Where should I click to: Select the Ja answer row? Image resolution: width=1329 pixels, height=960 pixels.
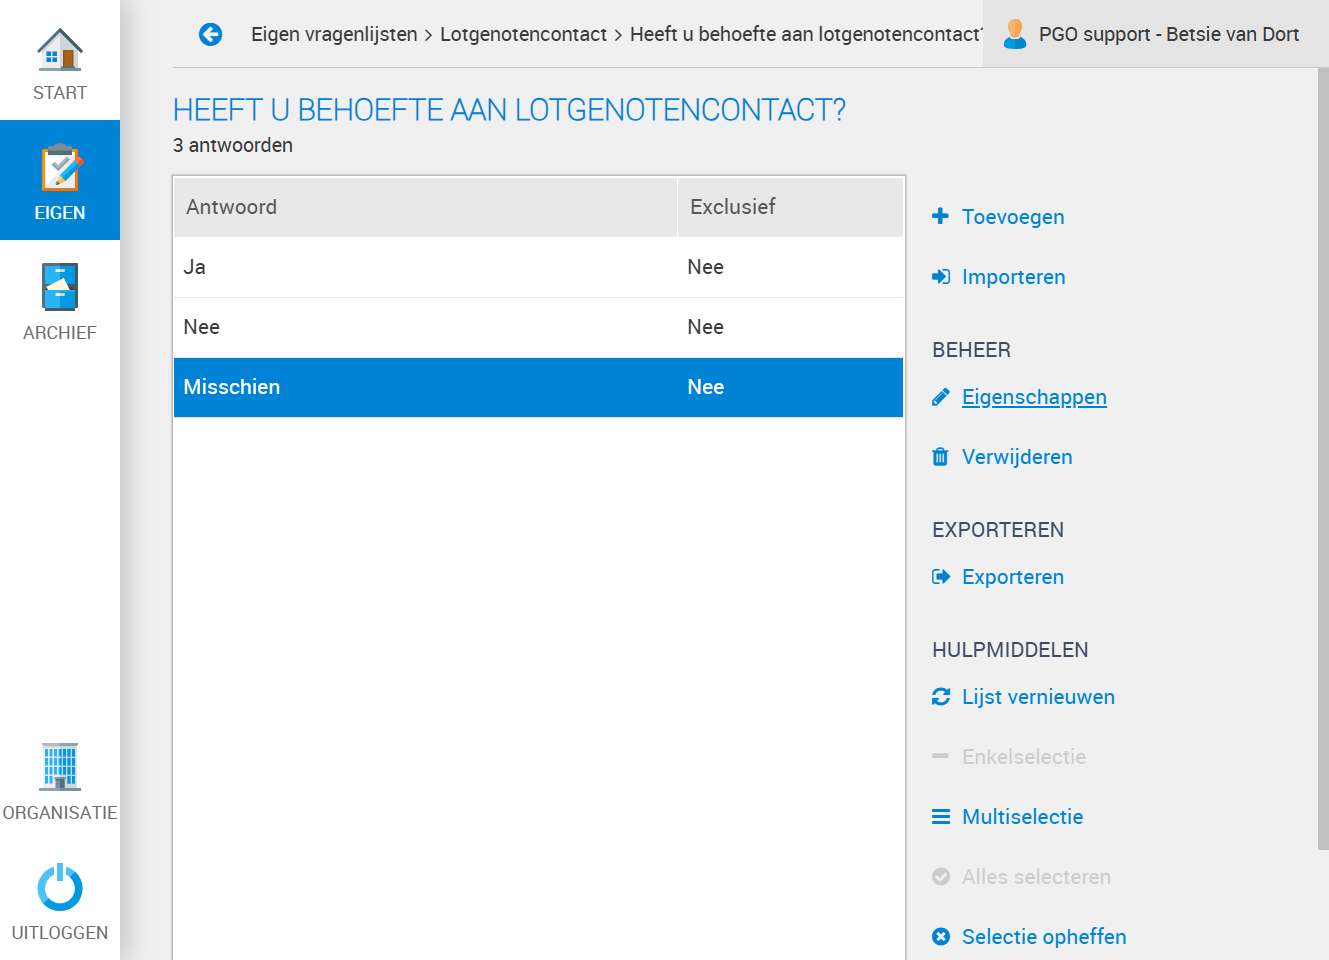tap(538, 267)
